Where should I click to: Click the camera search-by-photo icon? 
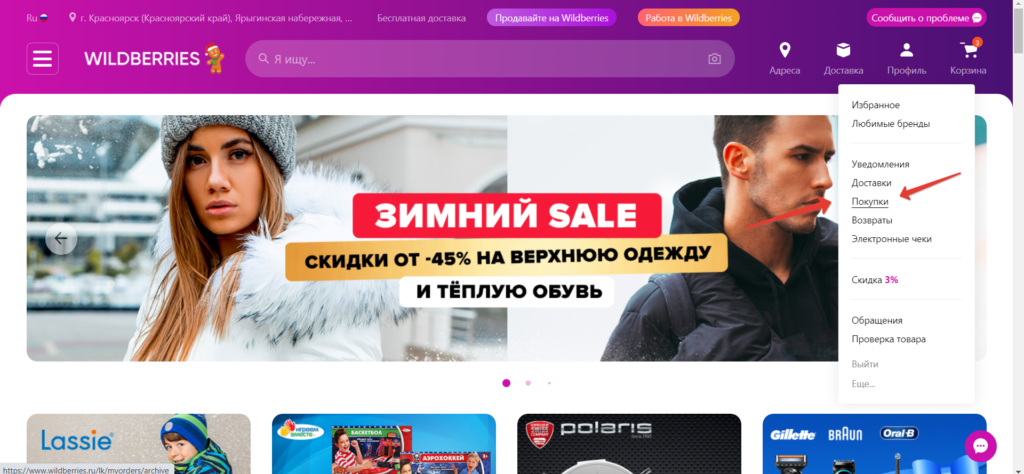[x=714, y=59]
